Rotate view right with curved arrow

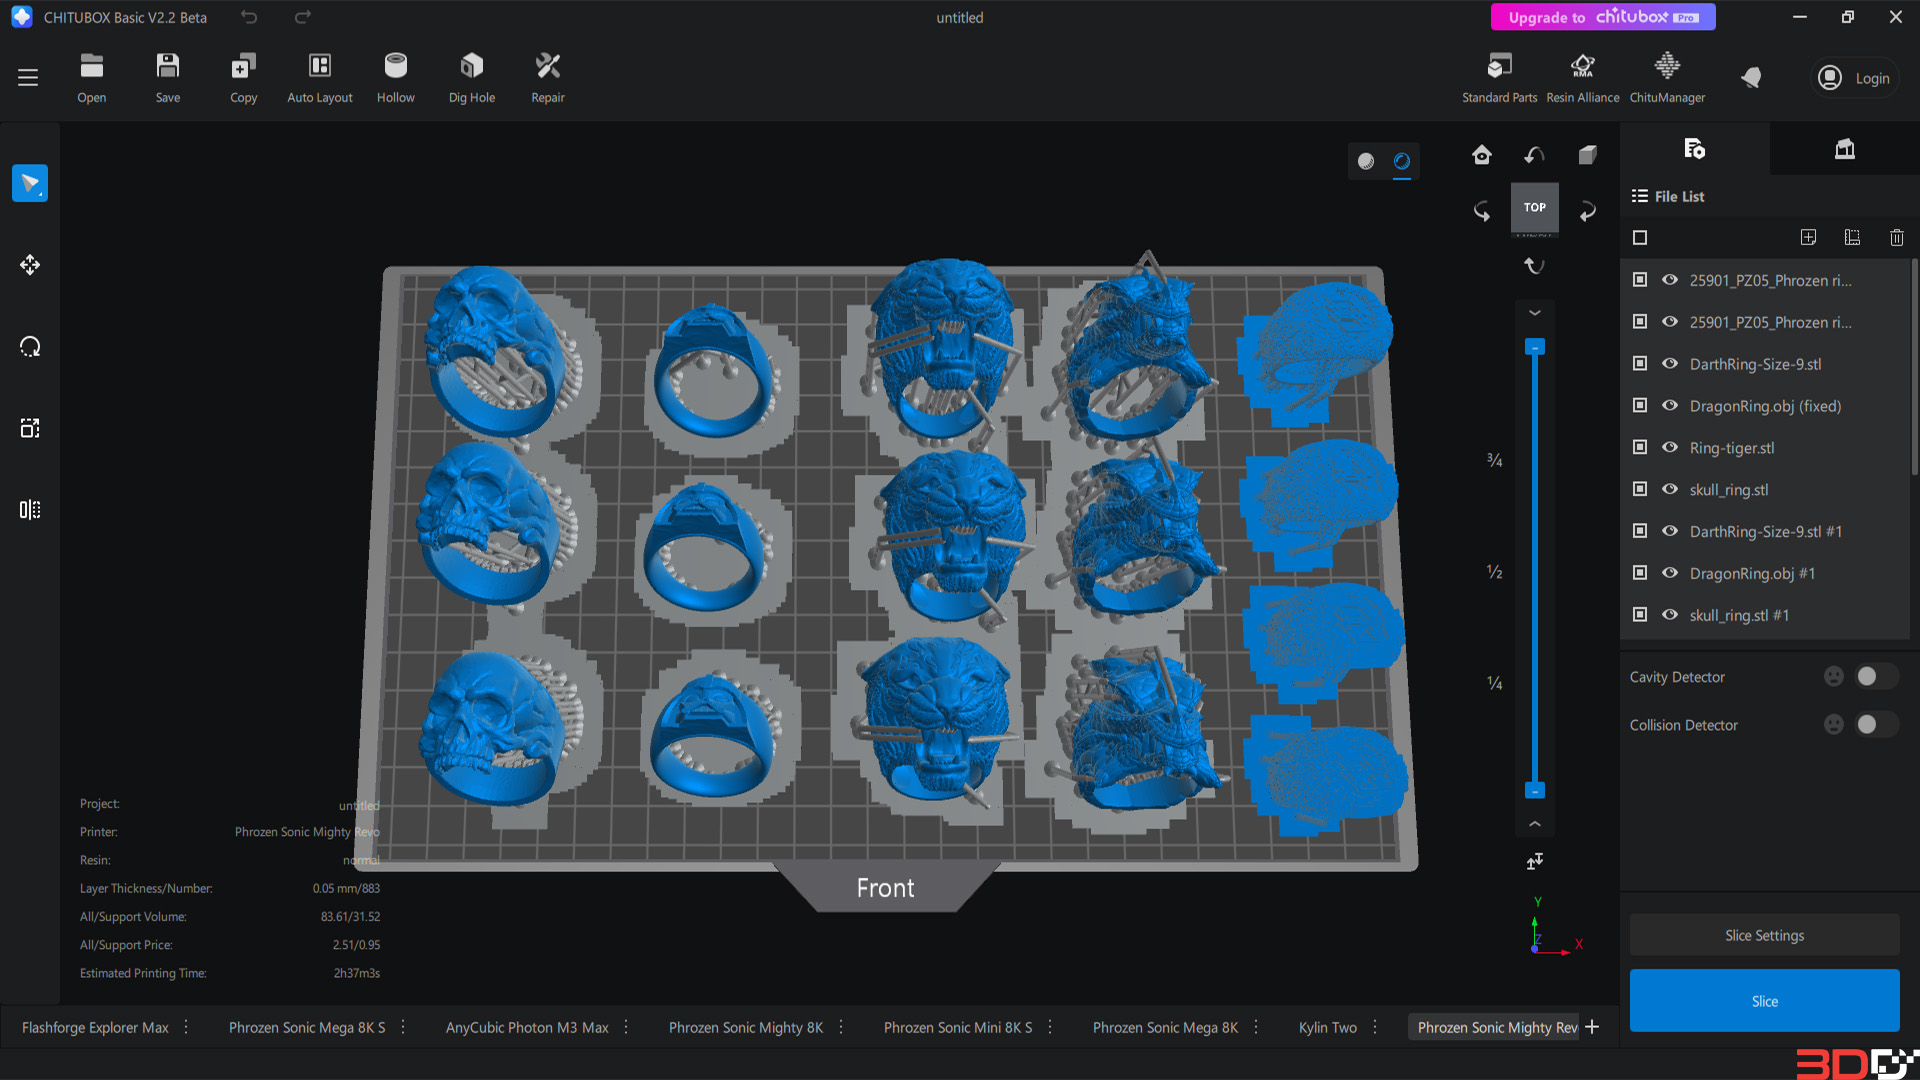coord(1588,211)
